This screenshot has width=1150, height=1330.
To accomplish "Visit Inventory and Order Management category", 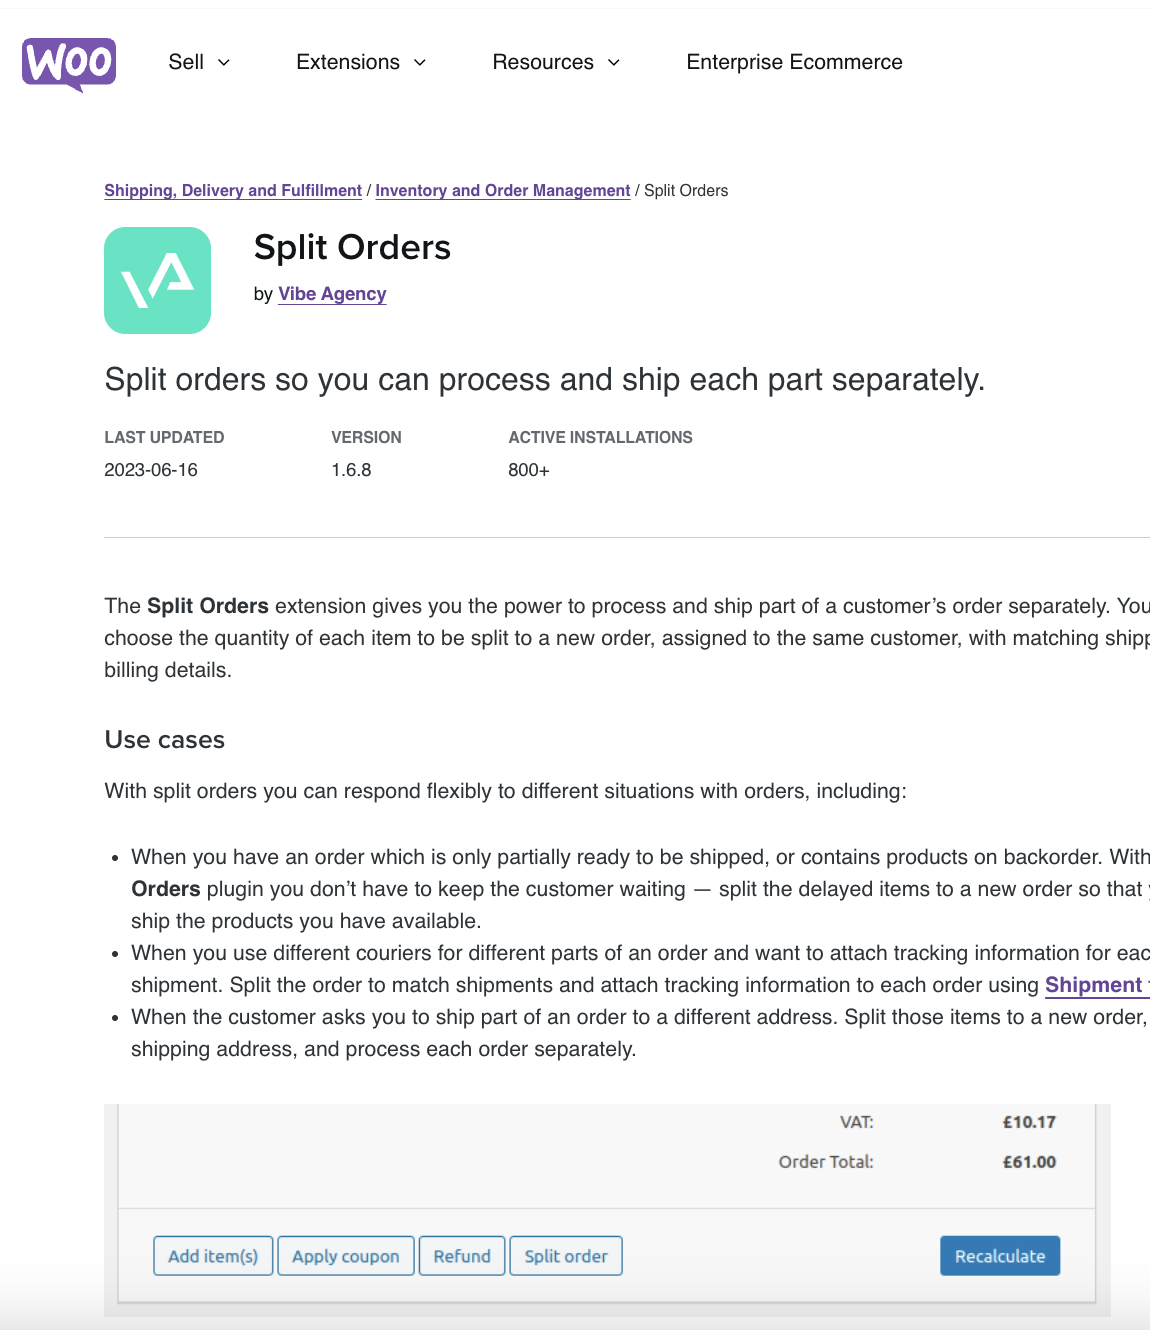I will [x=502, y=190].
